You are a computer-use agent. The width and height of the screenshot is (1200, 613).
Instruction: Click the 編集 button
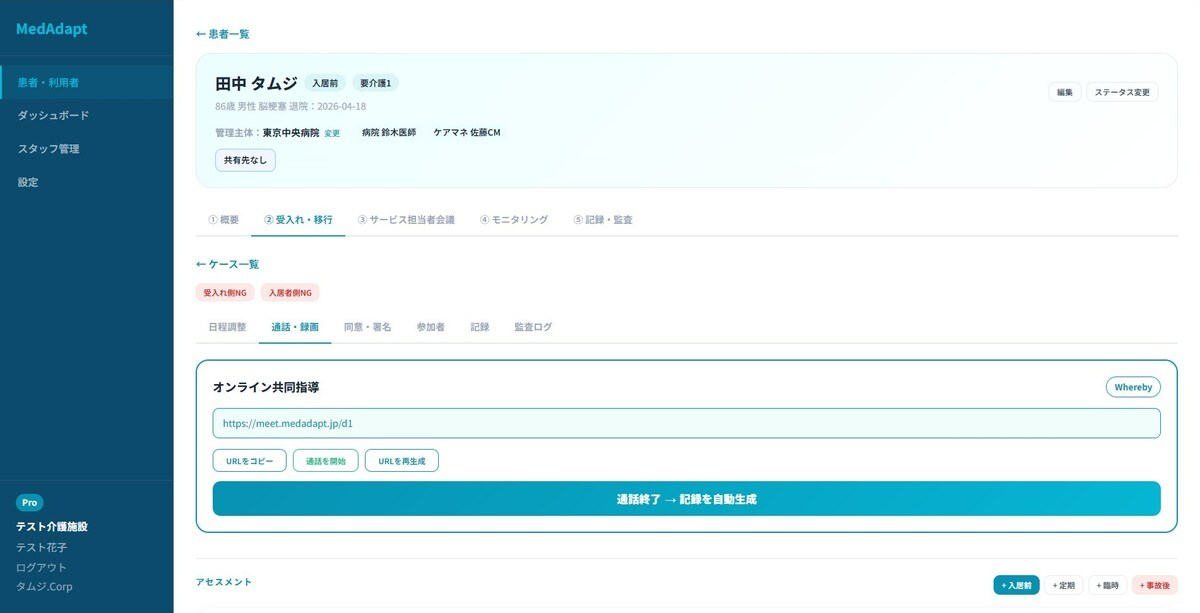(1065, 92)
